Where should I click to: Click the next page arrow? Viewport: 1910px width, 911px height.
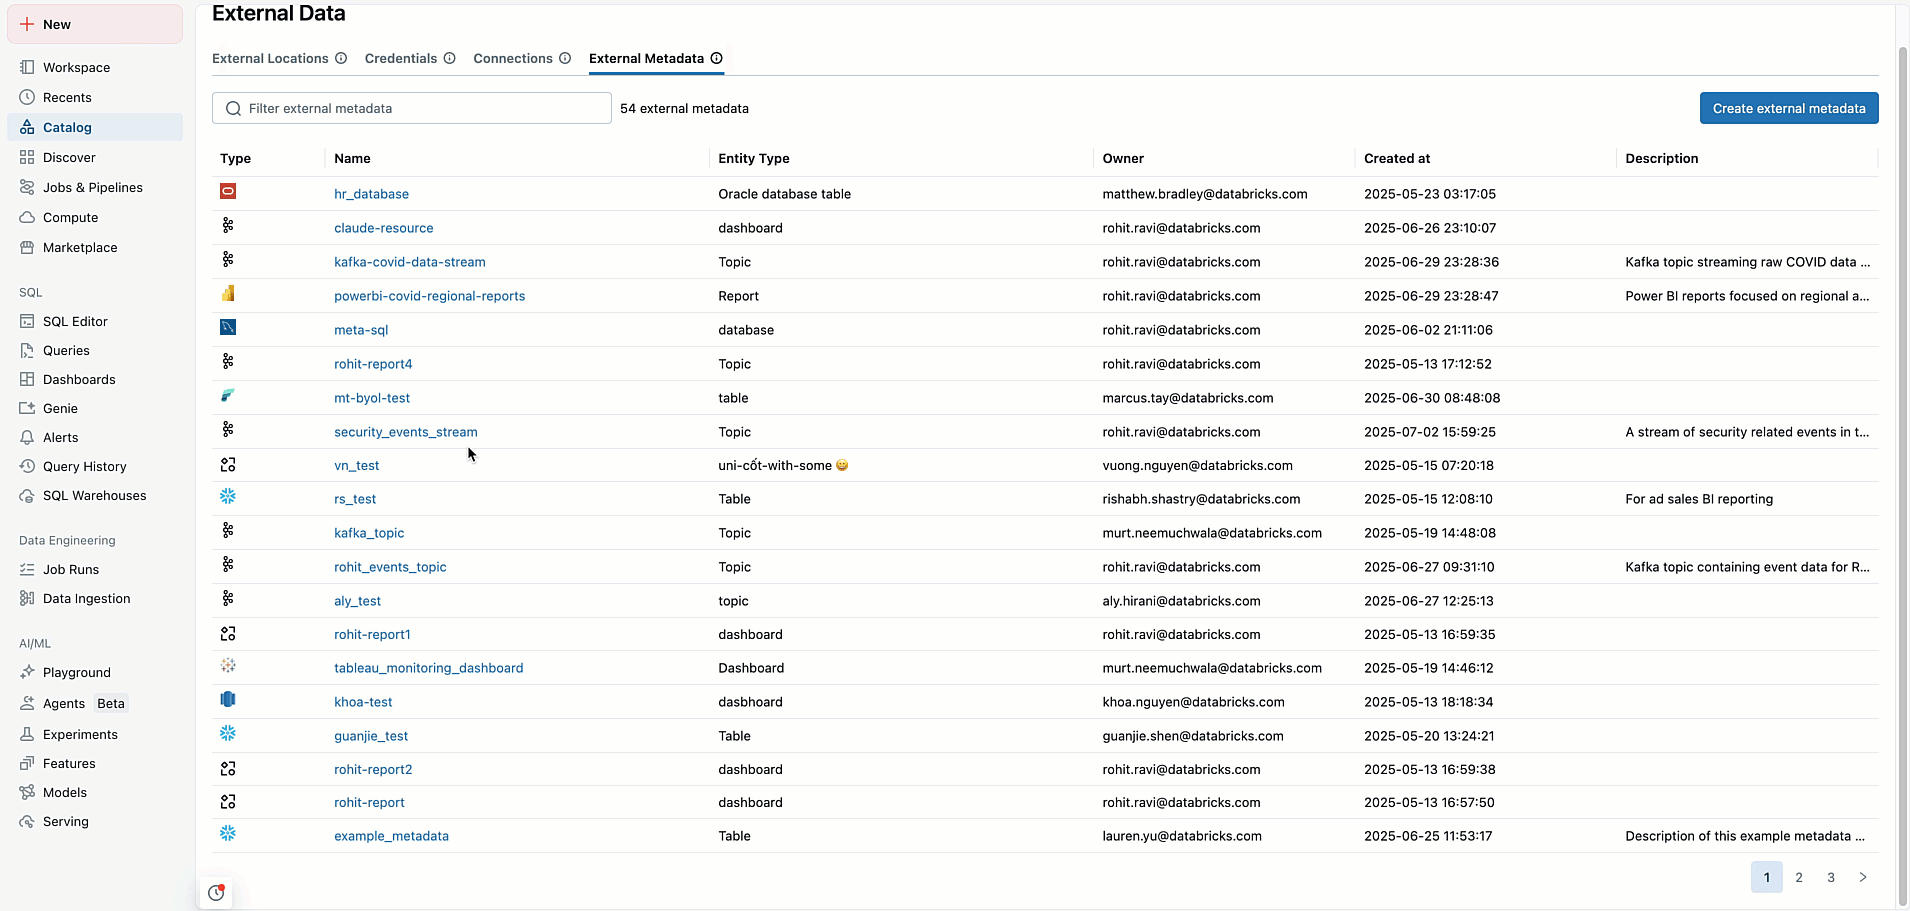[1863, 877]
